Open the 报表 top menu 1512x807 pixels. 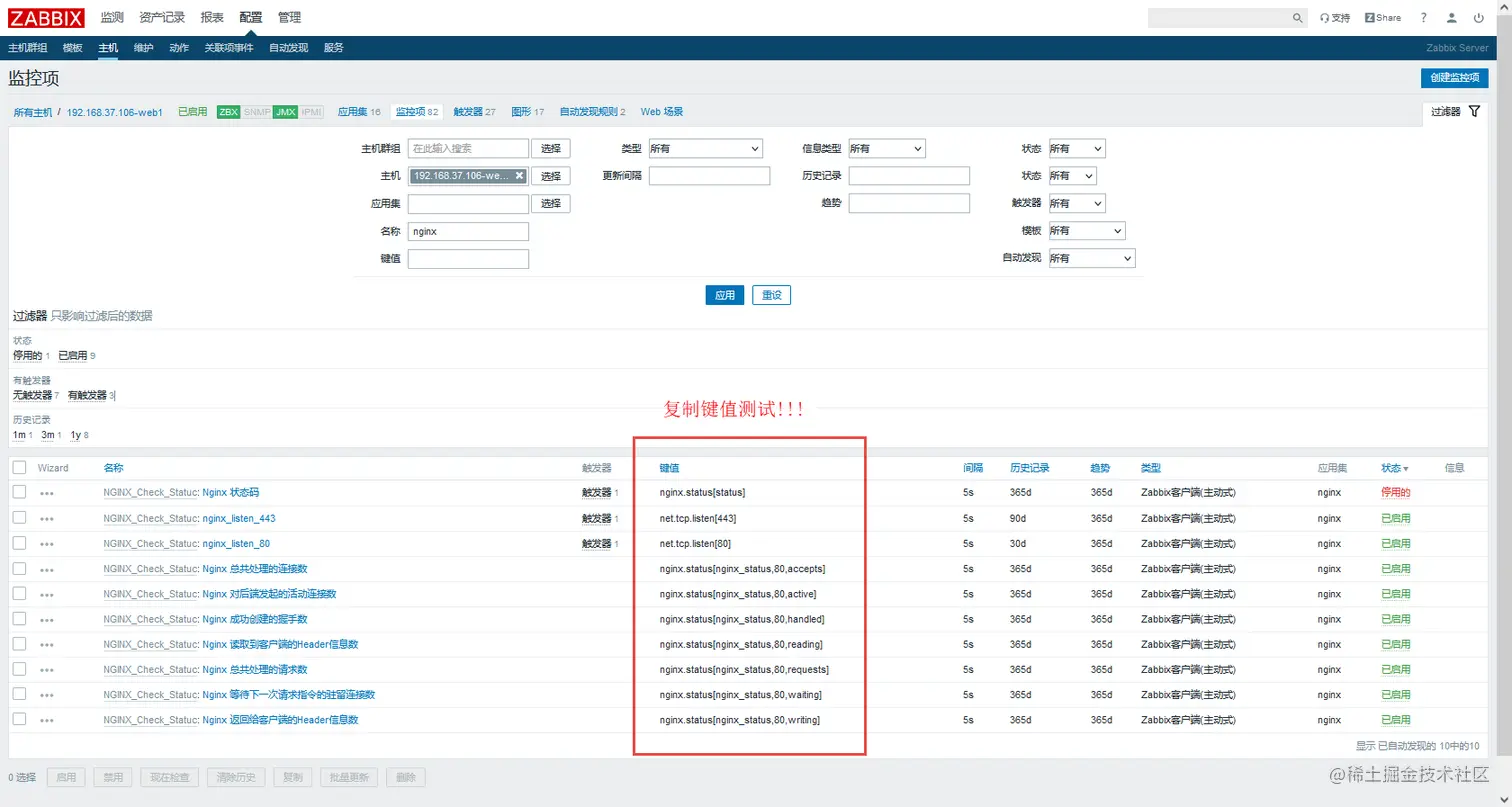pyautogui.click(x=212, y=18)
